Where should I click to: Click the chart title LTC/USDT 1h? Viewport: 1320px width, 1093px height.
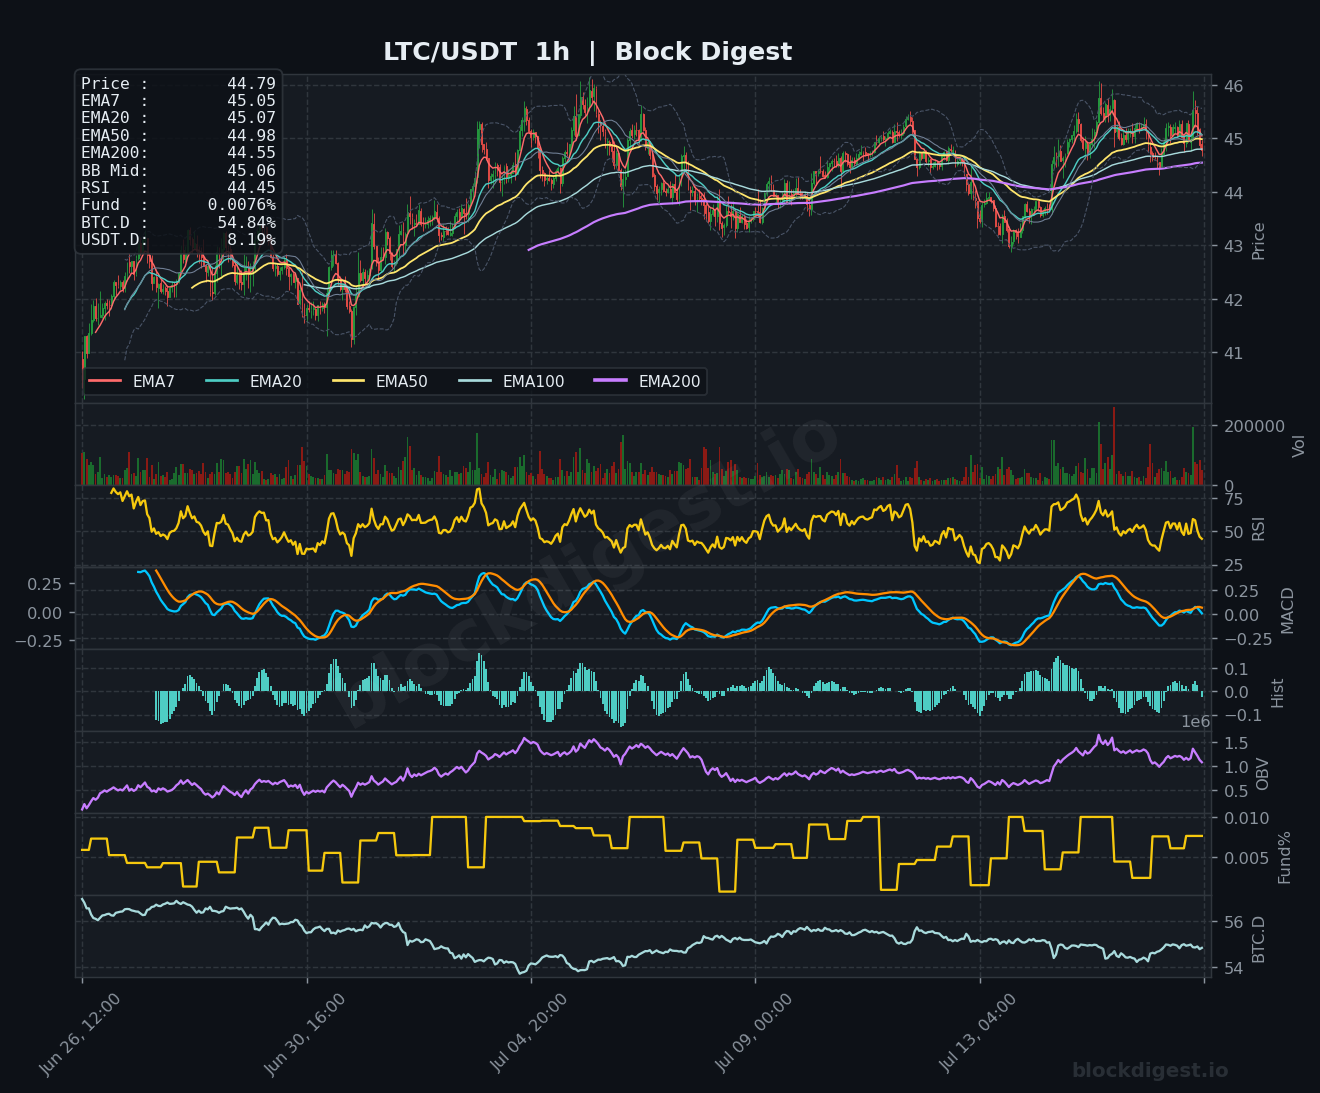pyautogui.click(x=476, y=52)
